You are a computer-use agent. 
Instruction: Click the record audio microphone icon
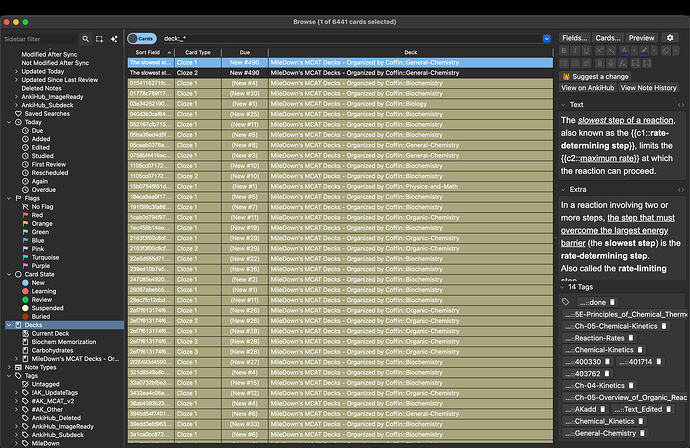click(611, 63)
